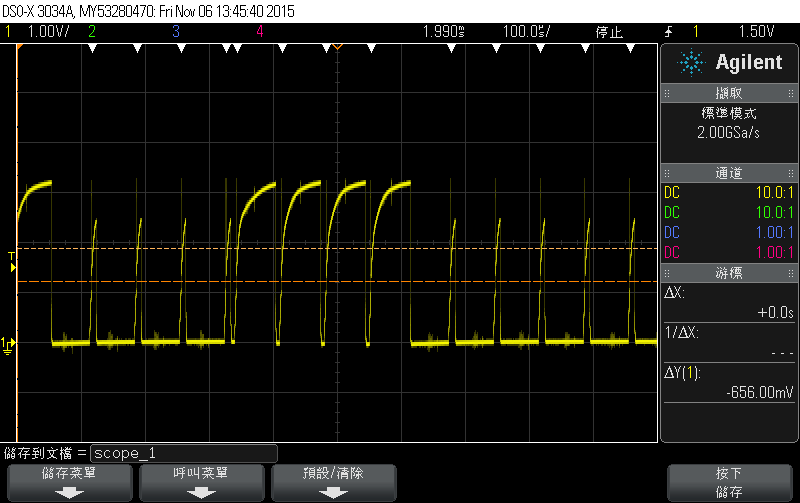Viewport: 800px width, 503px height.
Task: Select the green DC 10.0:1 channel row
Action: [729, 212]
